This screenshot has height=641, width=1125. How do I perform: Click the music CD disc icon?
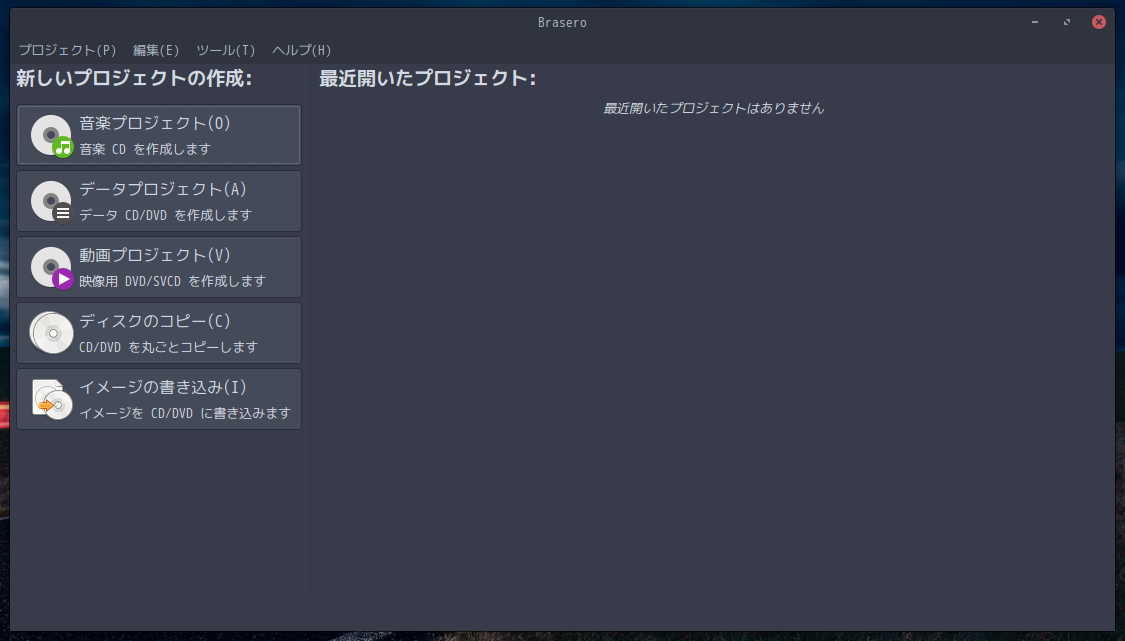coord(52,136)
